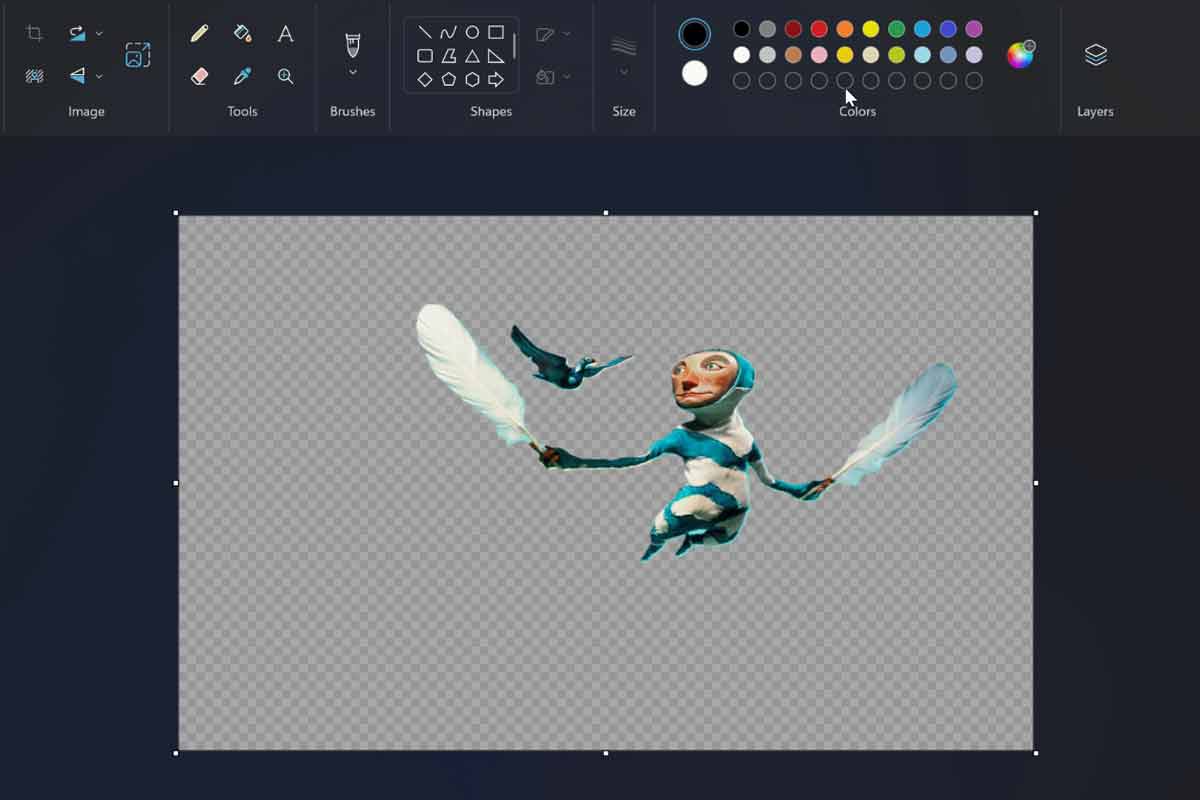Image resolution: width=1200 pixels, height=800 pixels.
Task: Expand the Flip dropdown arrow
Action: pos(99,76)
